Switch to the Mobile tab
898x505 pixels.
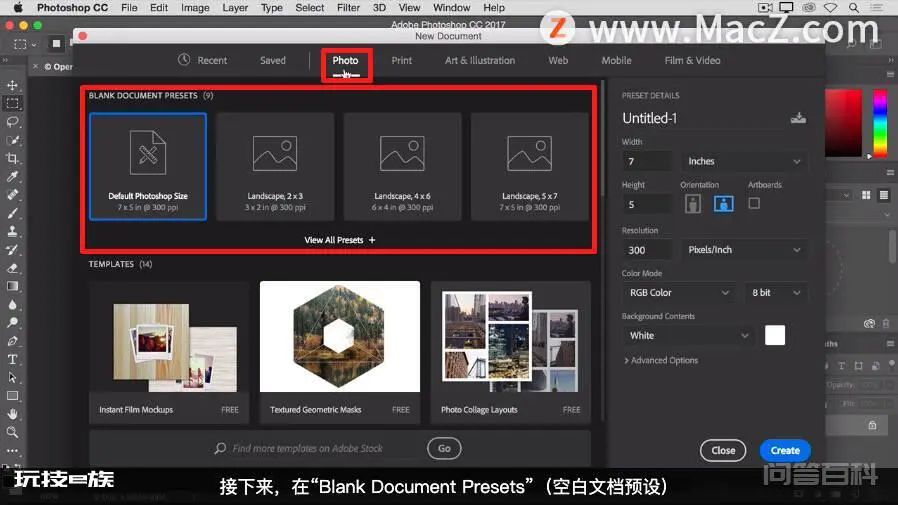tap(616, 60)
